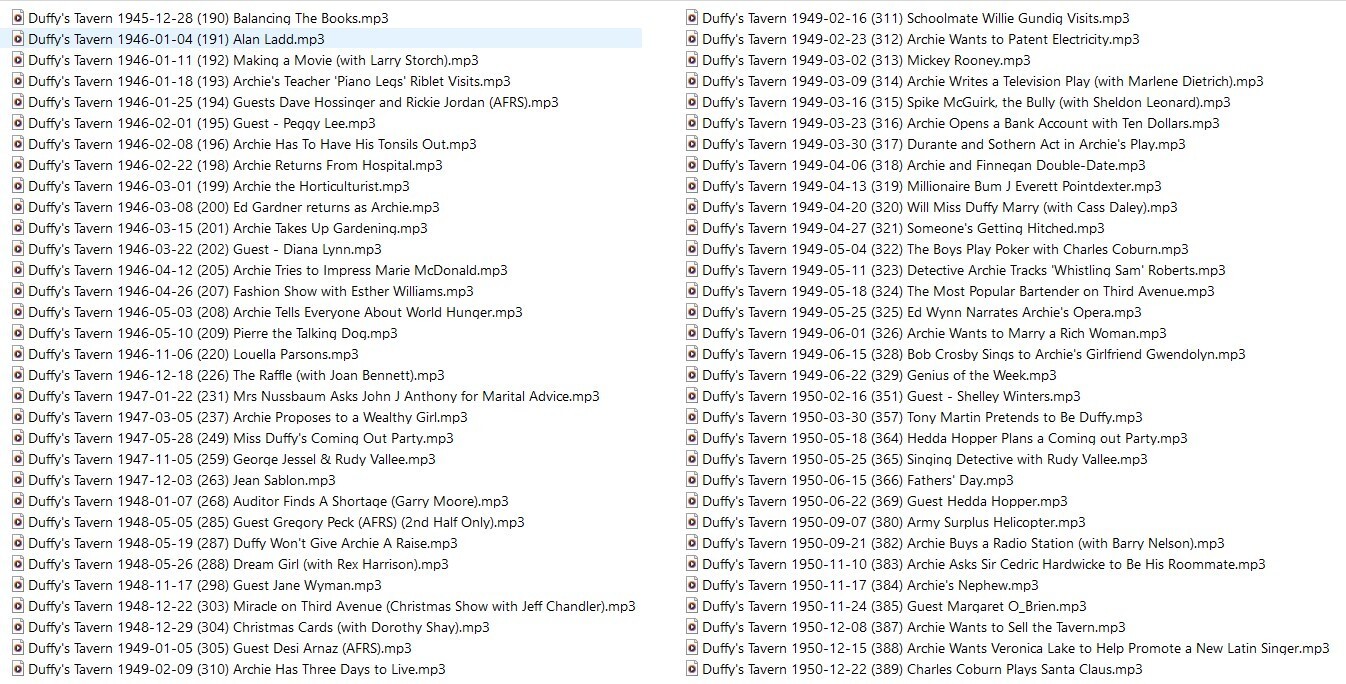
Task: Select 'Ed Wynn Narrates Archie's Opera.mp3'
Action: pos(922,312)
